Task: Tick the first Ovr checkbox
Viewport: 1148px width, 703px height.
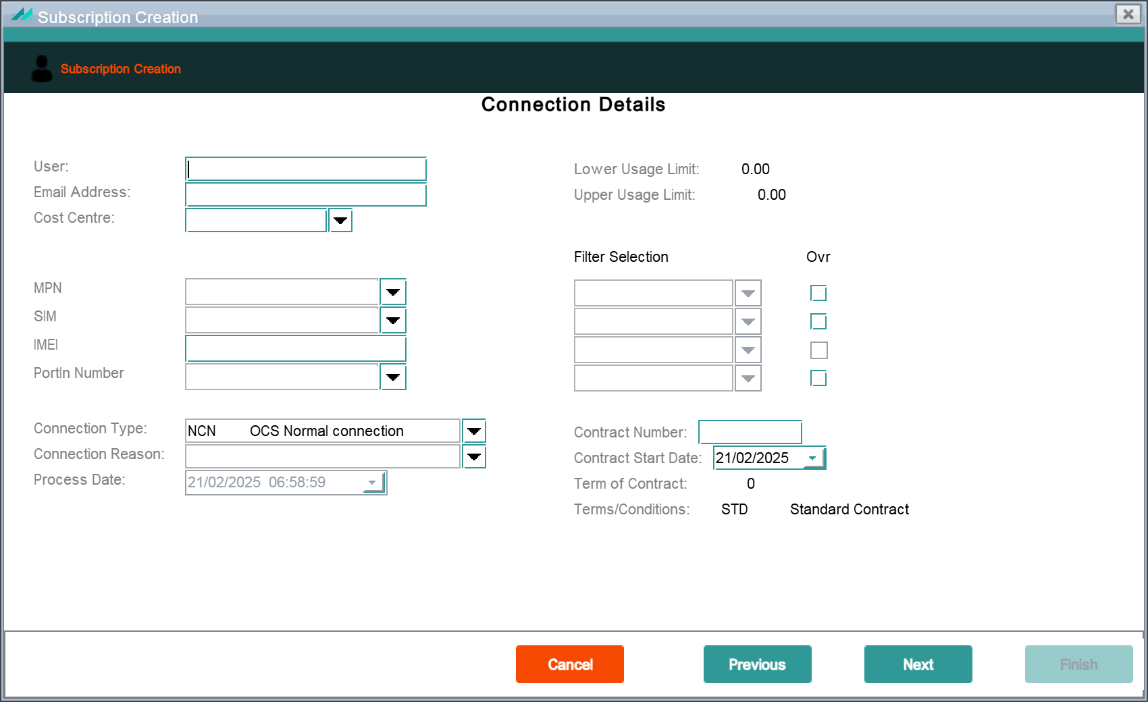Action: pos(819,294)
